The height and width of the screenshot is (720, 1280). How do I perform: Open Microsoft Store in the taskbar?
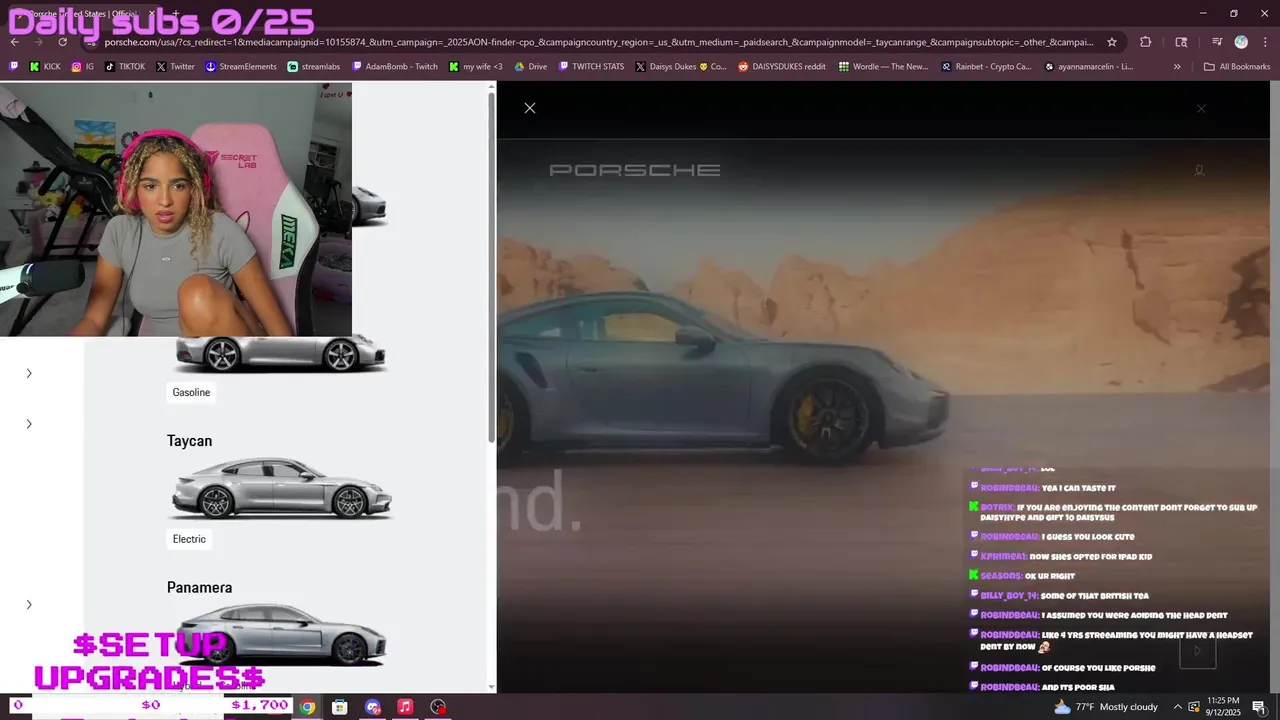click(340, 707)
